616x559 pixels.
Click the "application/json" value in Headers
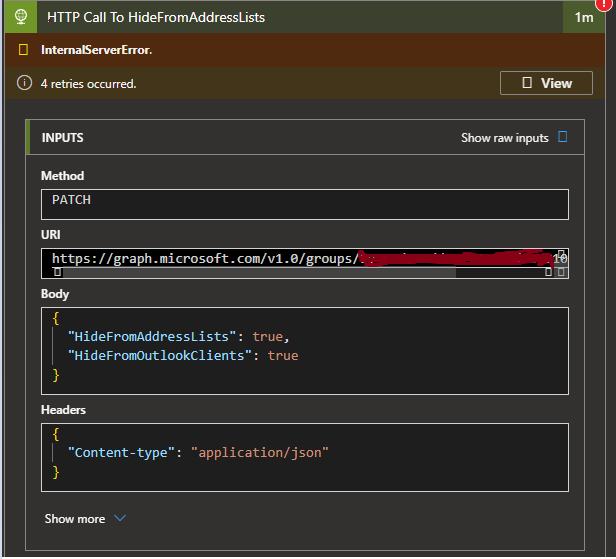click(x=259, y=453)
